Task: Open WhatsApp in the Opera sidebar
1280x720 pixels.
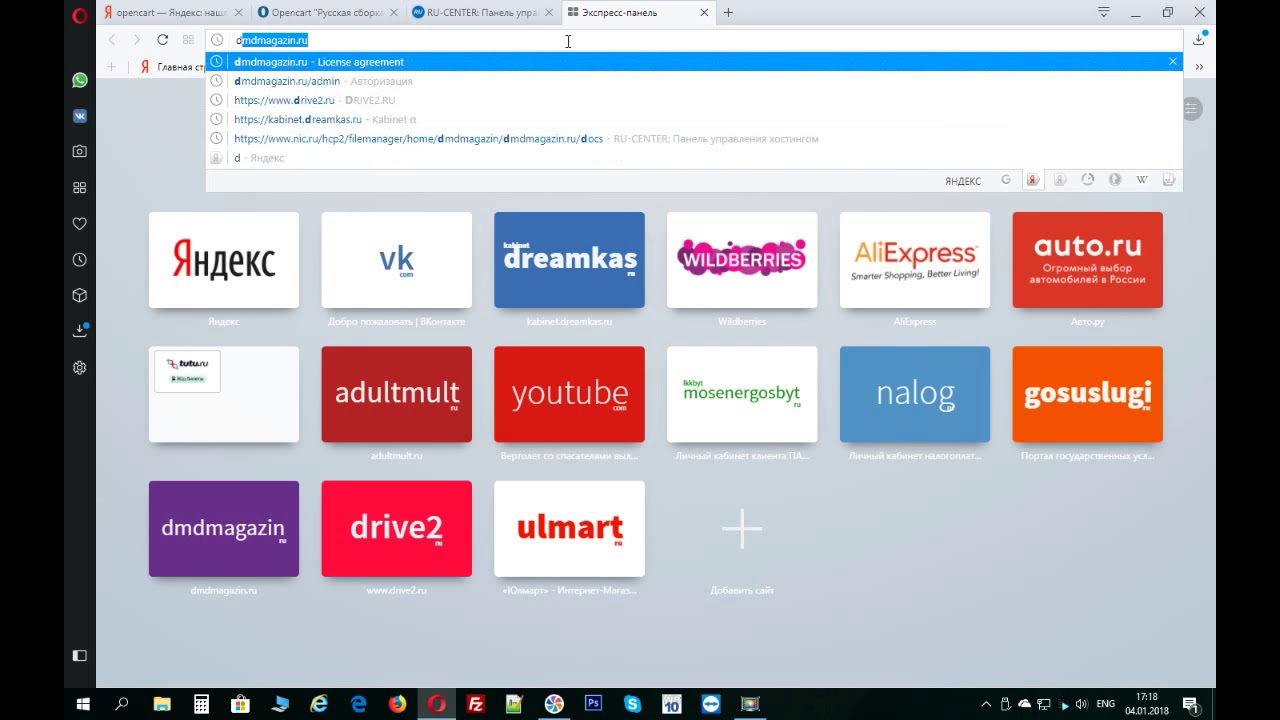Action: [80, 80]
